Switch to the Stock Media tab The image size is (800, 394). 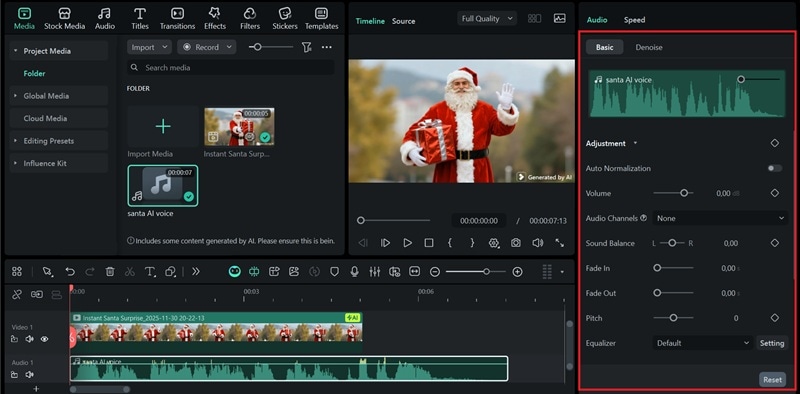(64, 18)
